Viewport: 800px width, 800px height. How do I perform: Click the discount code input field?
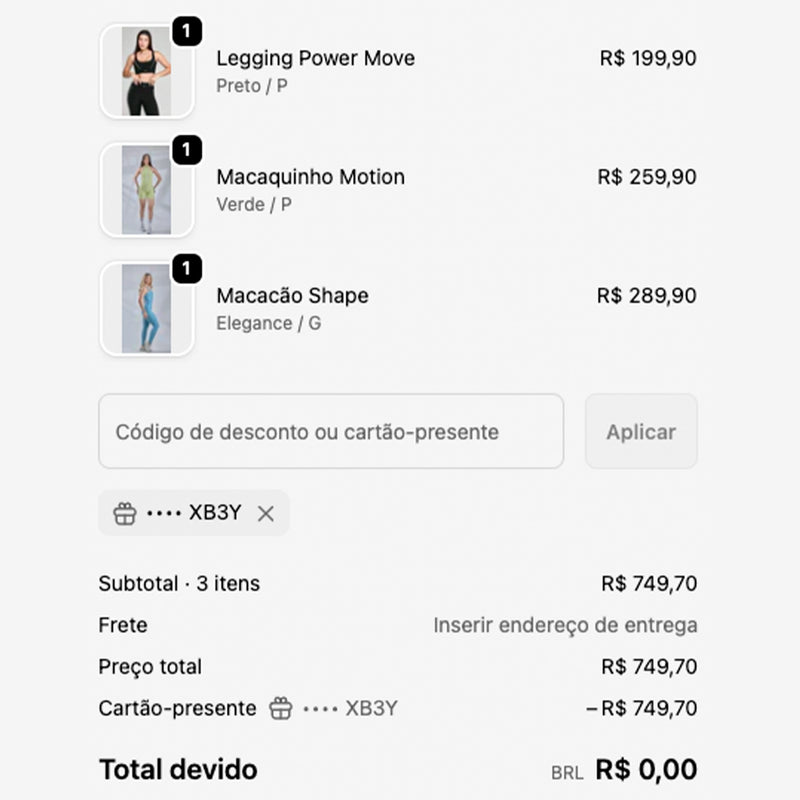[330, 432]
